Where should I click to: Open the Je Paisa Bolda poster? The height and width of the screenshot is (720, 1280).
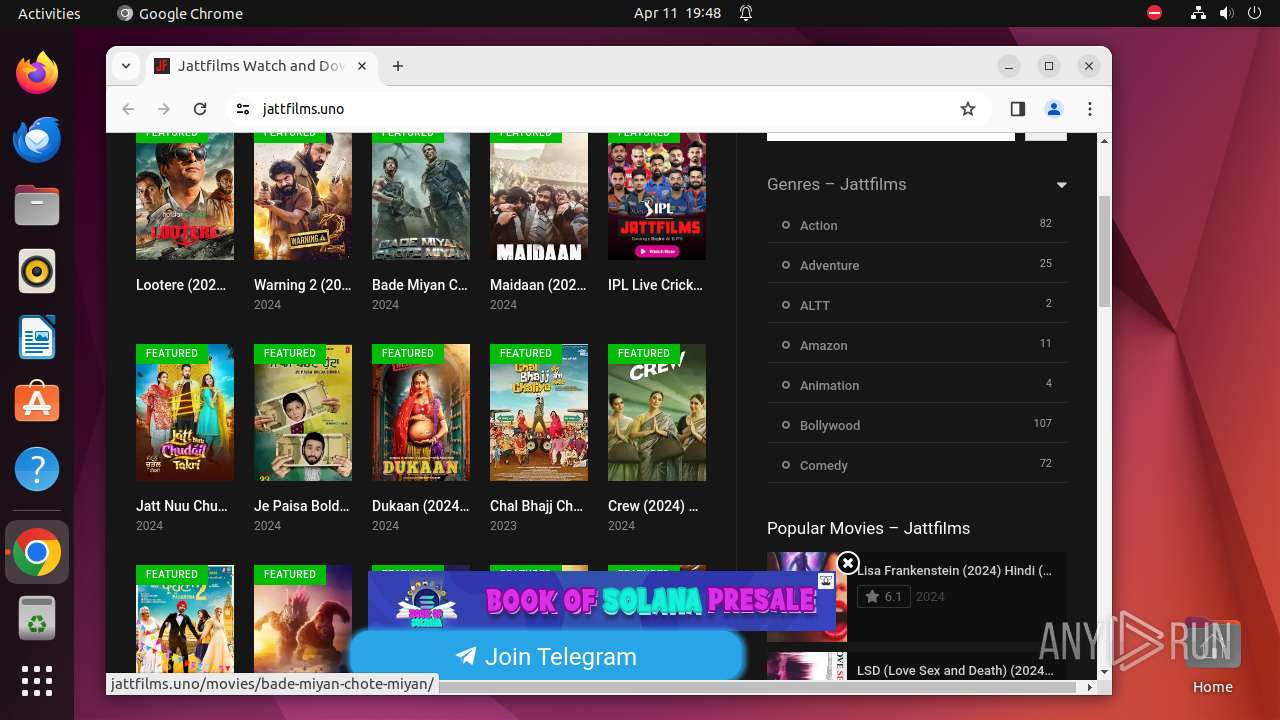pyautogui.click(x=303, y=413)
